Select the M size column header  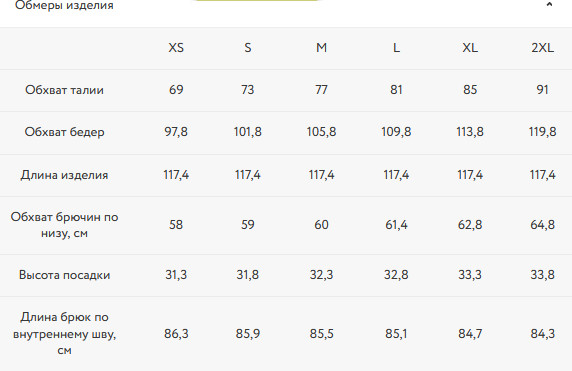(321, 48)
